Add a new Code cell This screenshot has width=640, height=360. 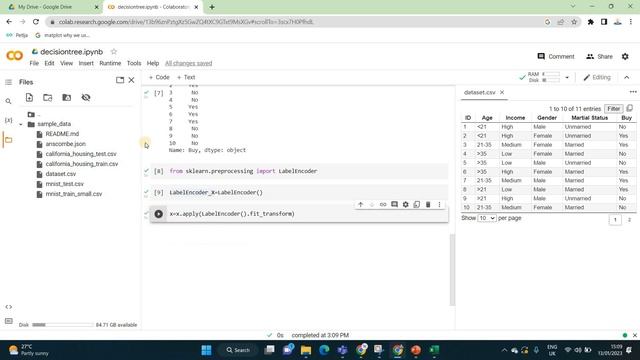pyautogui.click(x=159, y=77)
